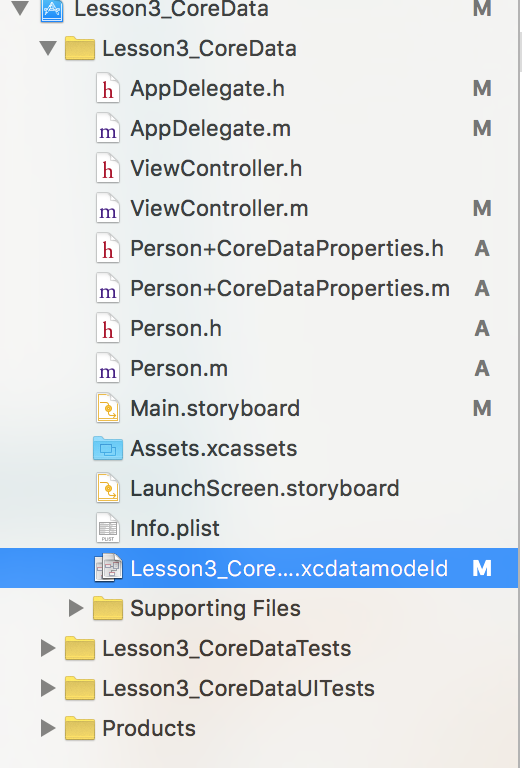This screenshot has width=522, height=768.
Task: Expand the Products group
Action: 47,728
